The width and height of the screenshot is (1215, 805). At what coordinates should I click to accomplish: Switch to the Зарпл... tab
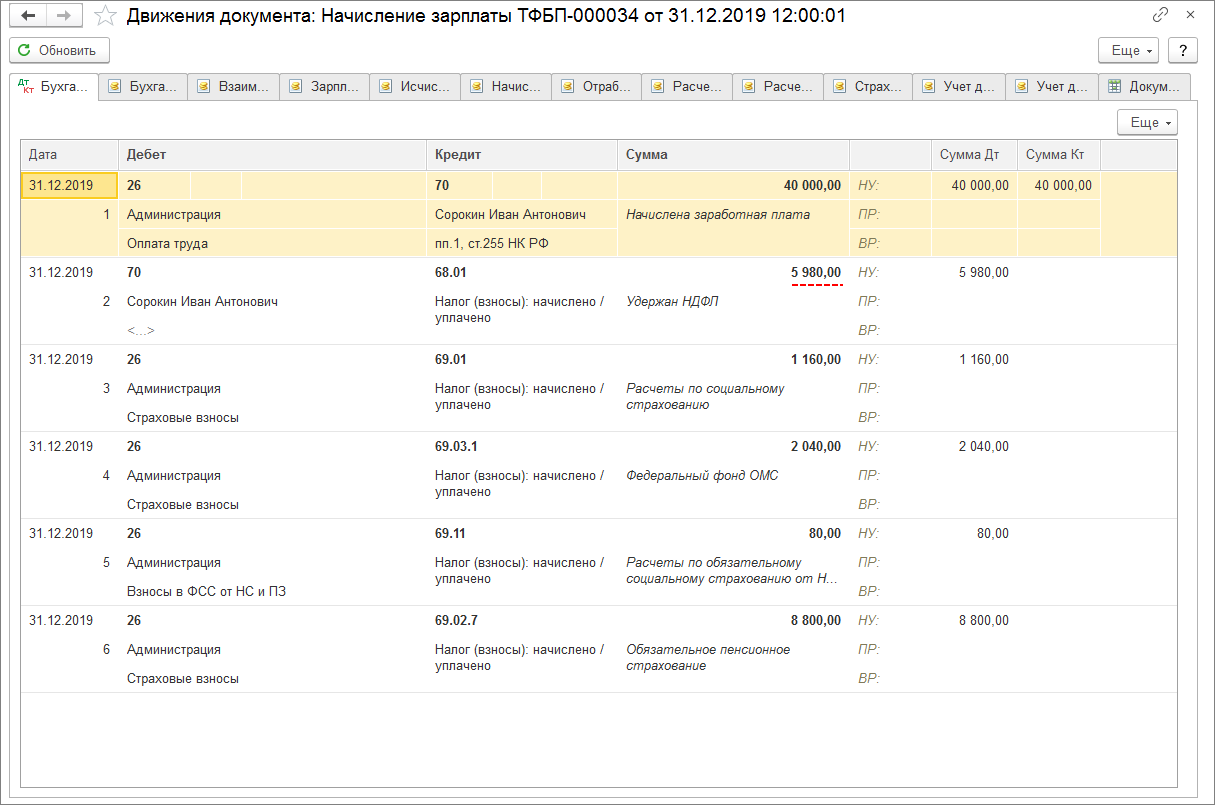324,87
